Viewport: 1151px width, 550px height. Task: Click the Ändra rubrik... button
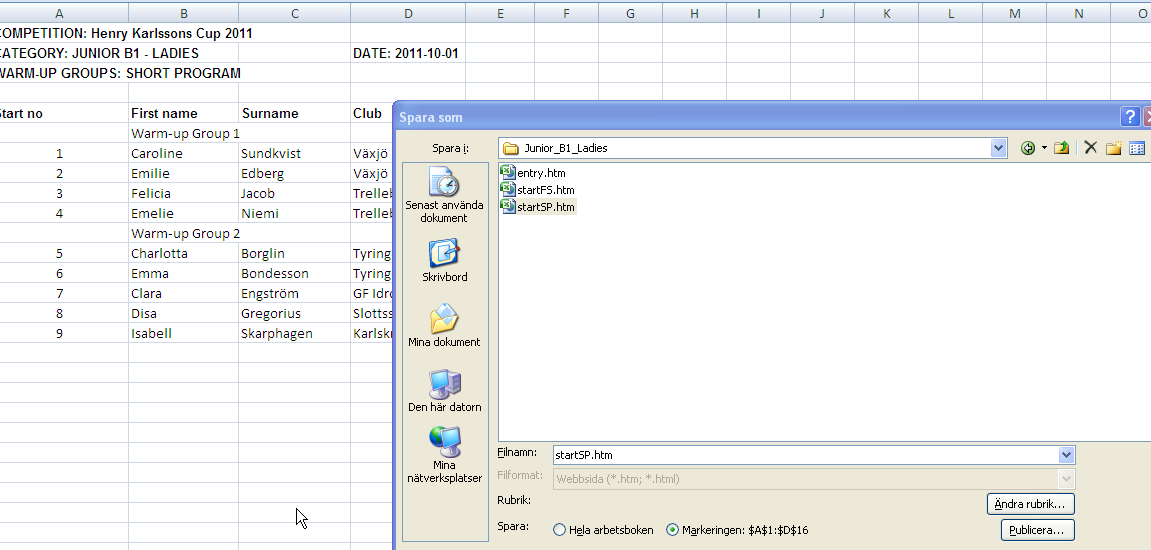tap(1031, 504)
